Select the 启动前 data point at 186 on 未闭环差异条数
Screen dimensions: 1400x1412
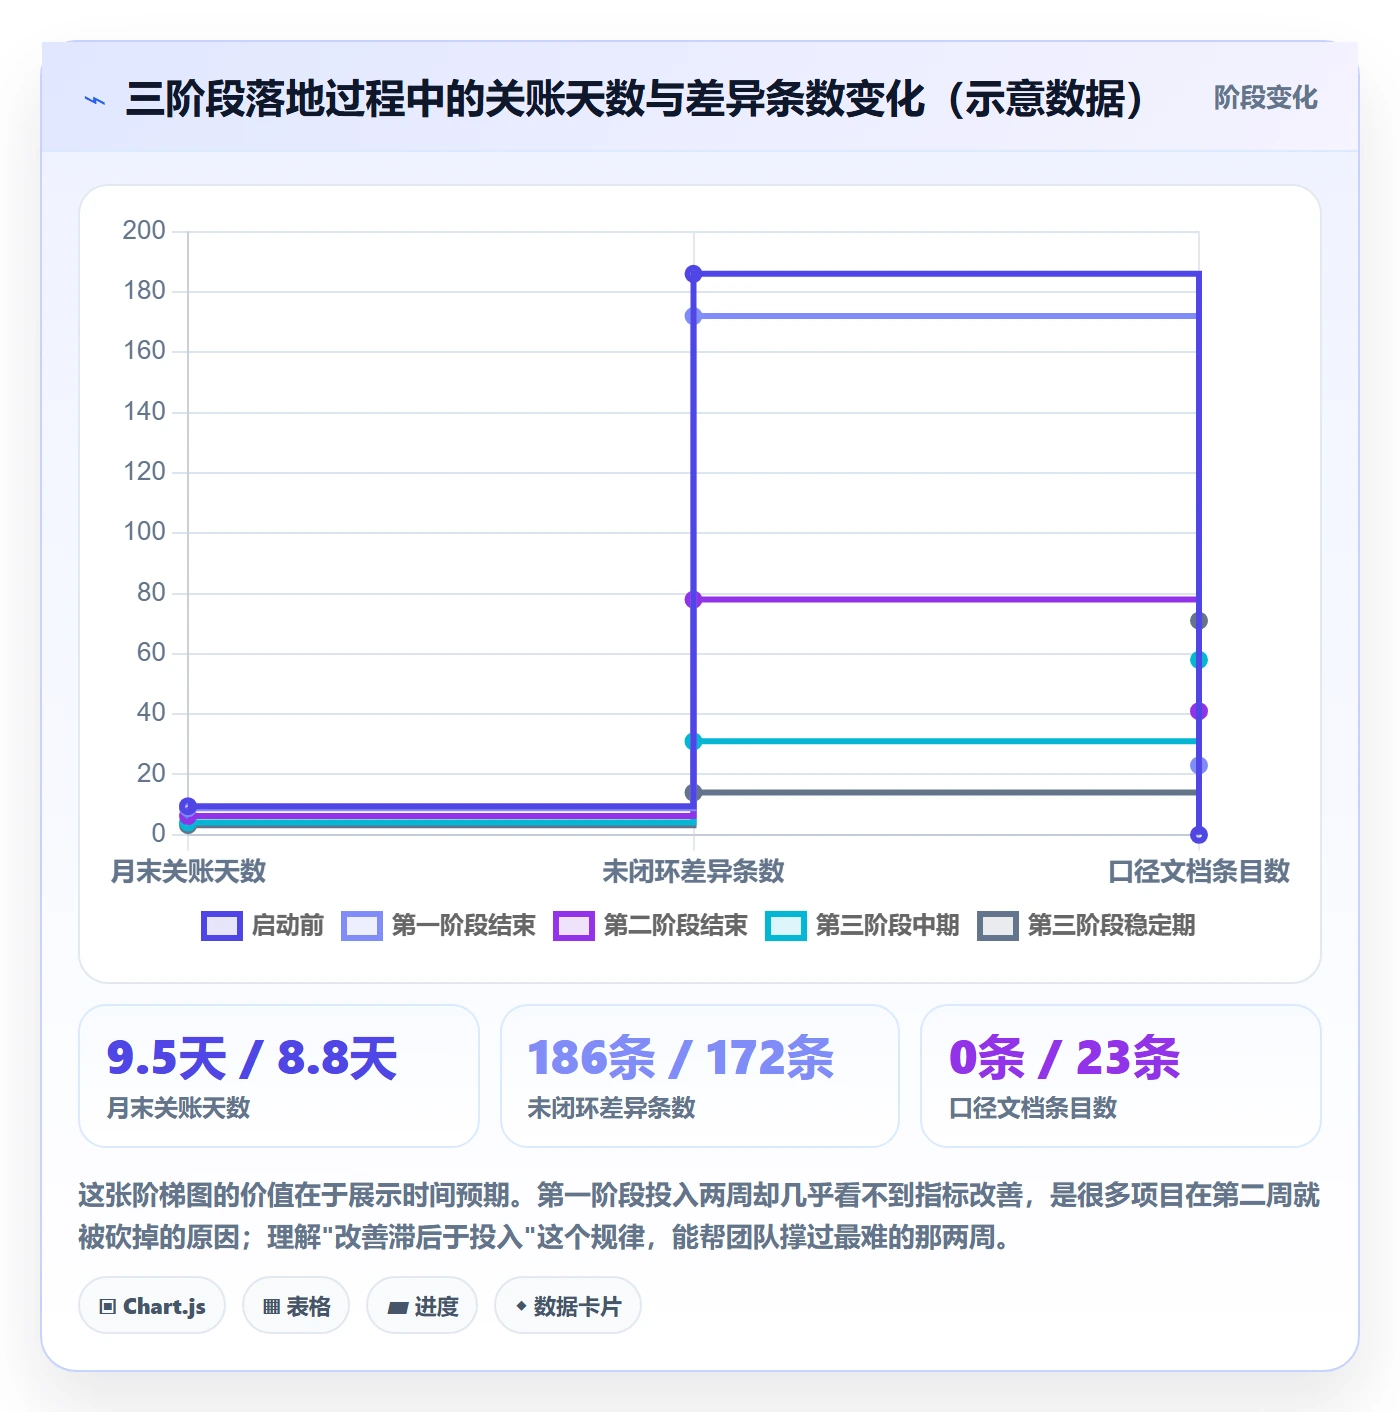[x=693, y=274]
